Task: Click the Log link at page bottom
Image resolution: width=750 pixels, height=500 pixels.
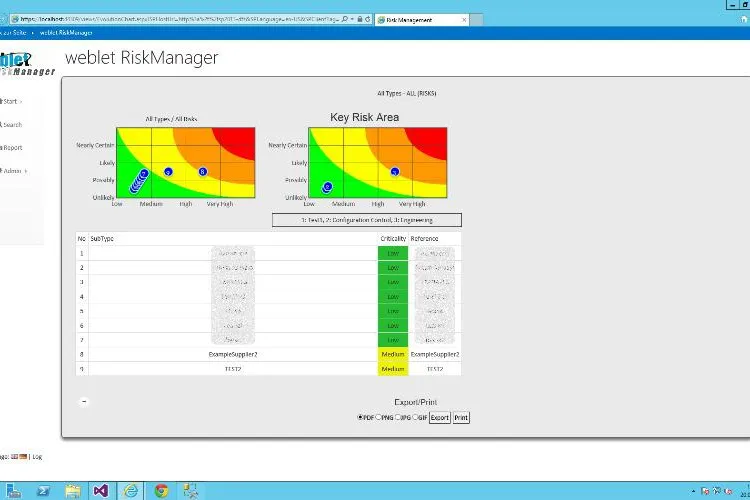Action: click(37, 457)
